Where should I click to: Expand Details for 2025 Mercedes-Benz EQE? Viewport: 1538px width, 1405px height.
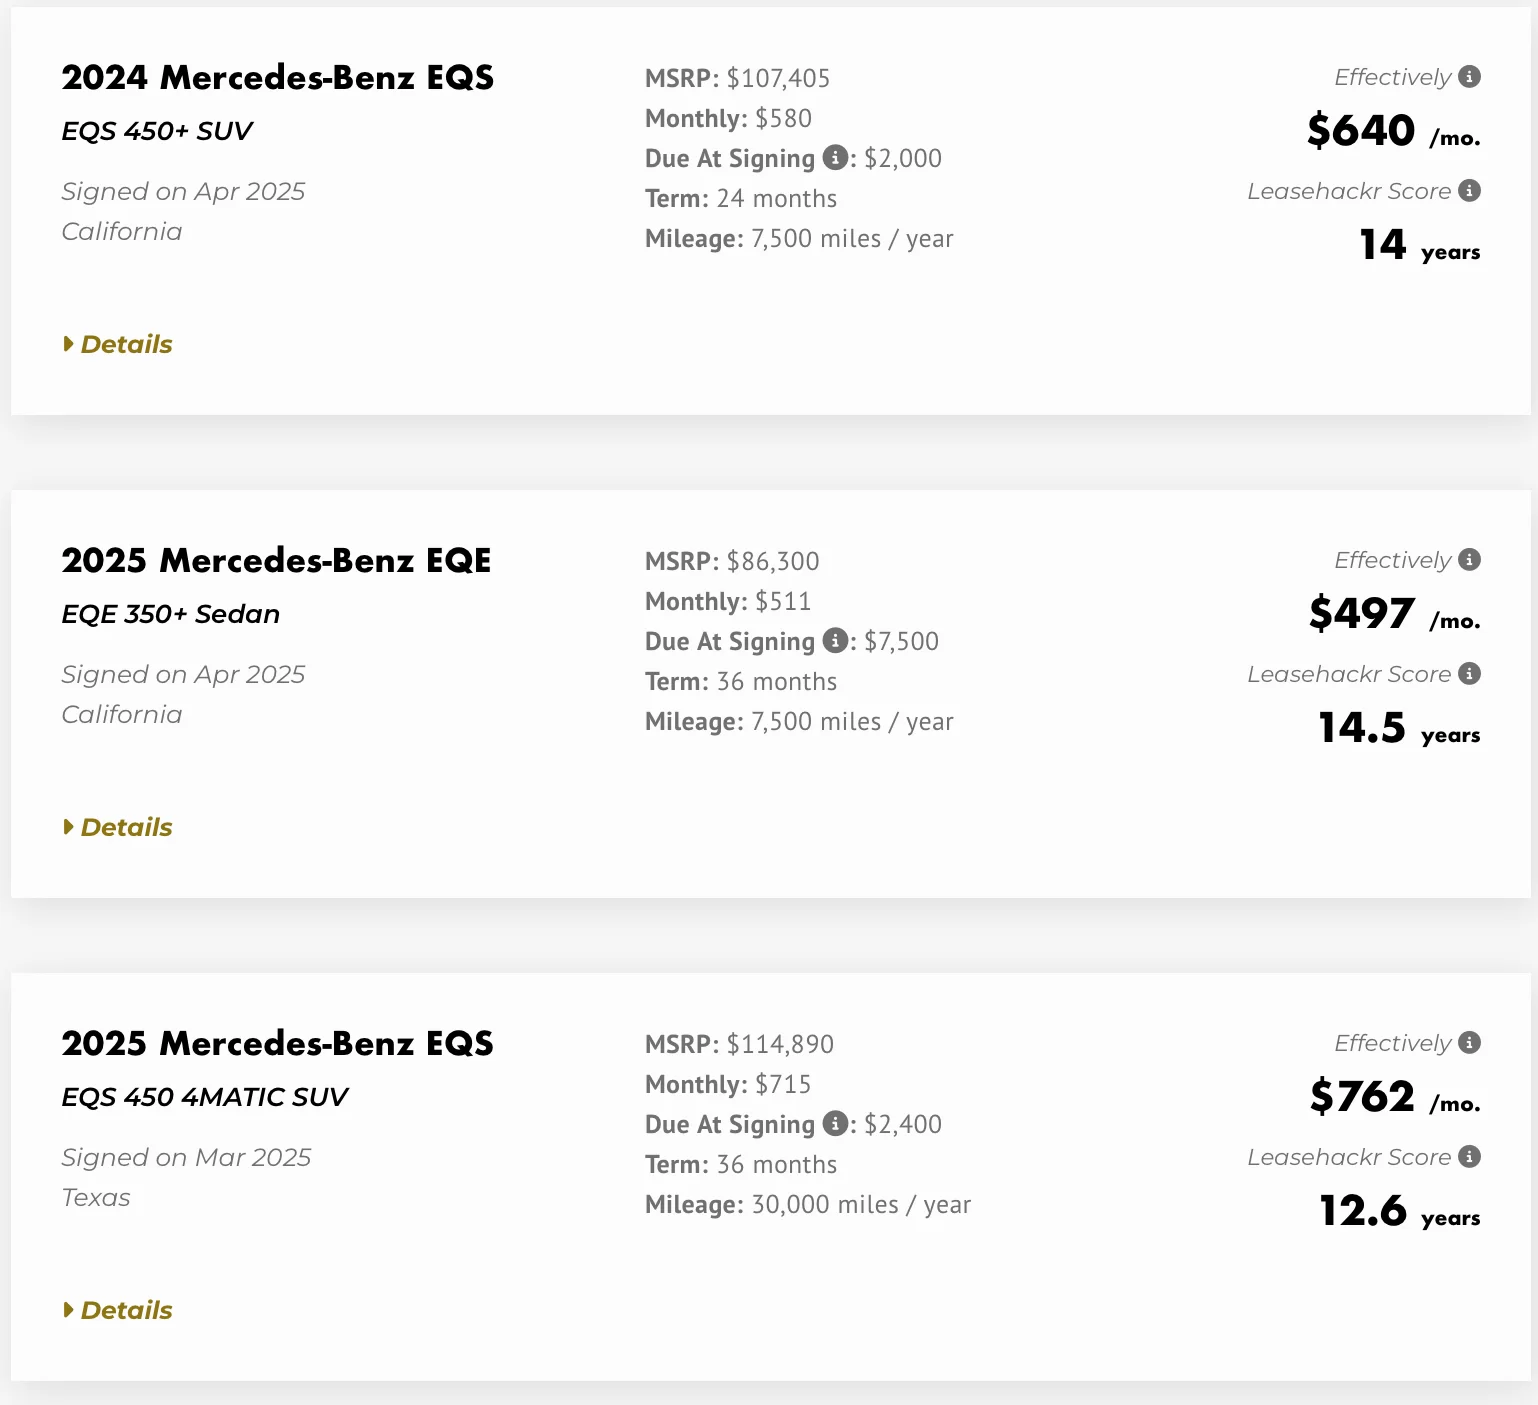click(118, 827)
